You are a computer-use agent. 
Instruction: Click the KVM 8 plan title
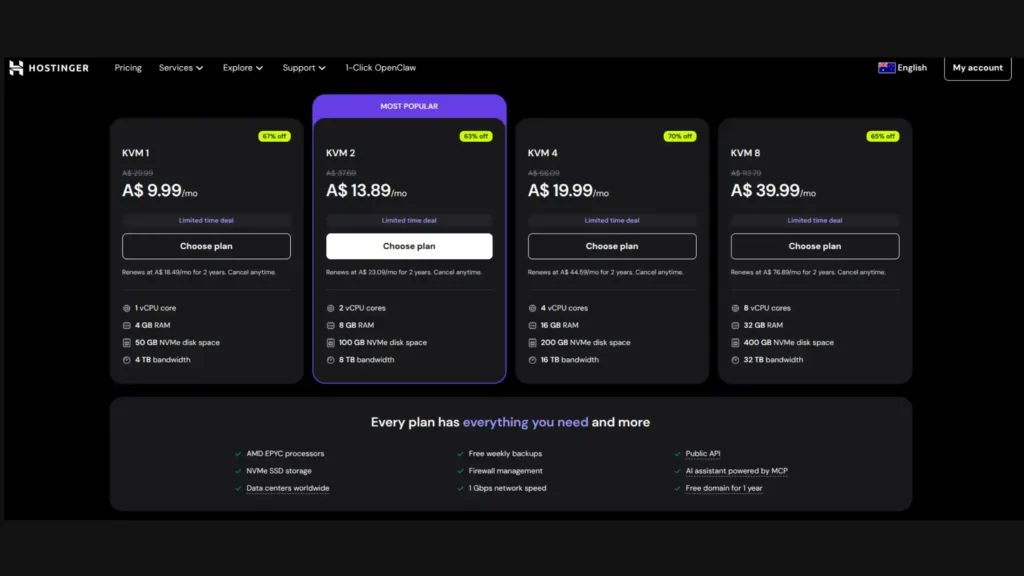coord(745,153)
